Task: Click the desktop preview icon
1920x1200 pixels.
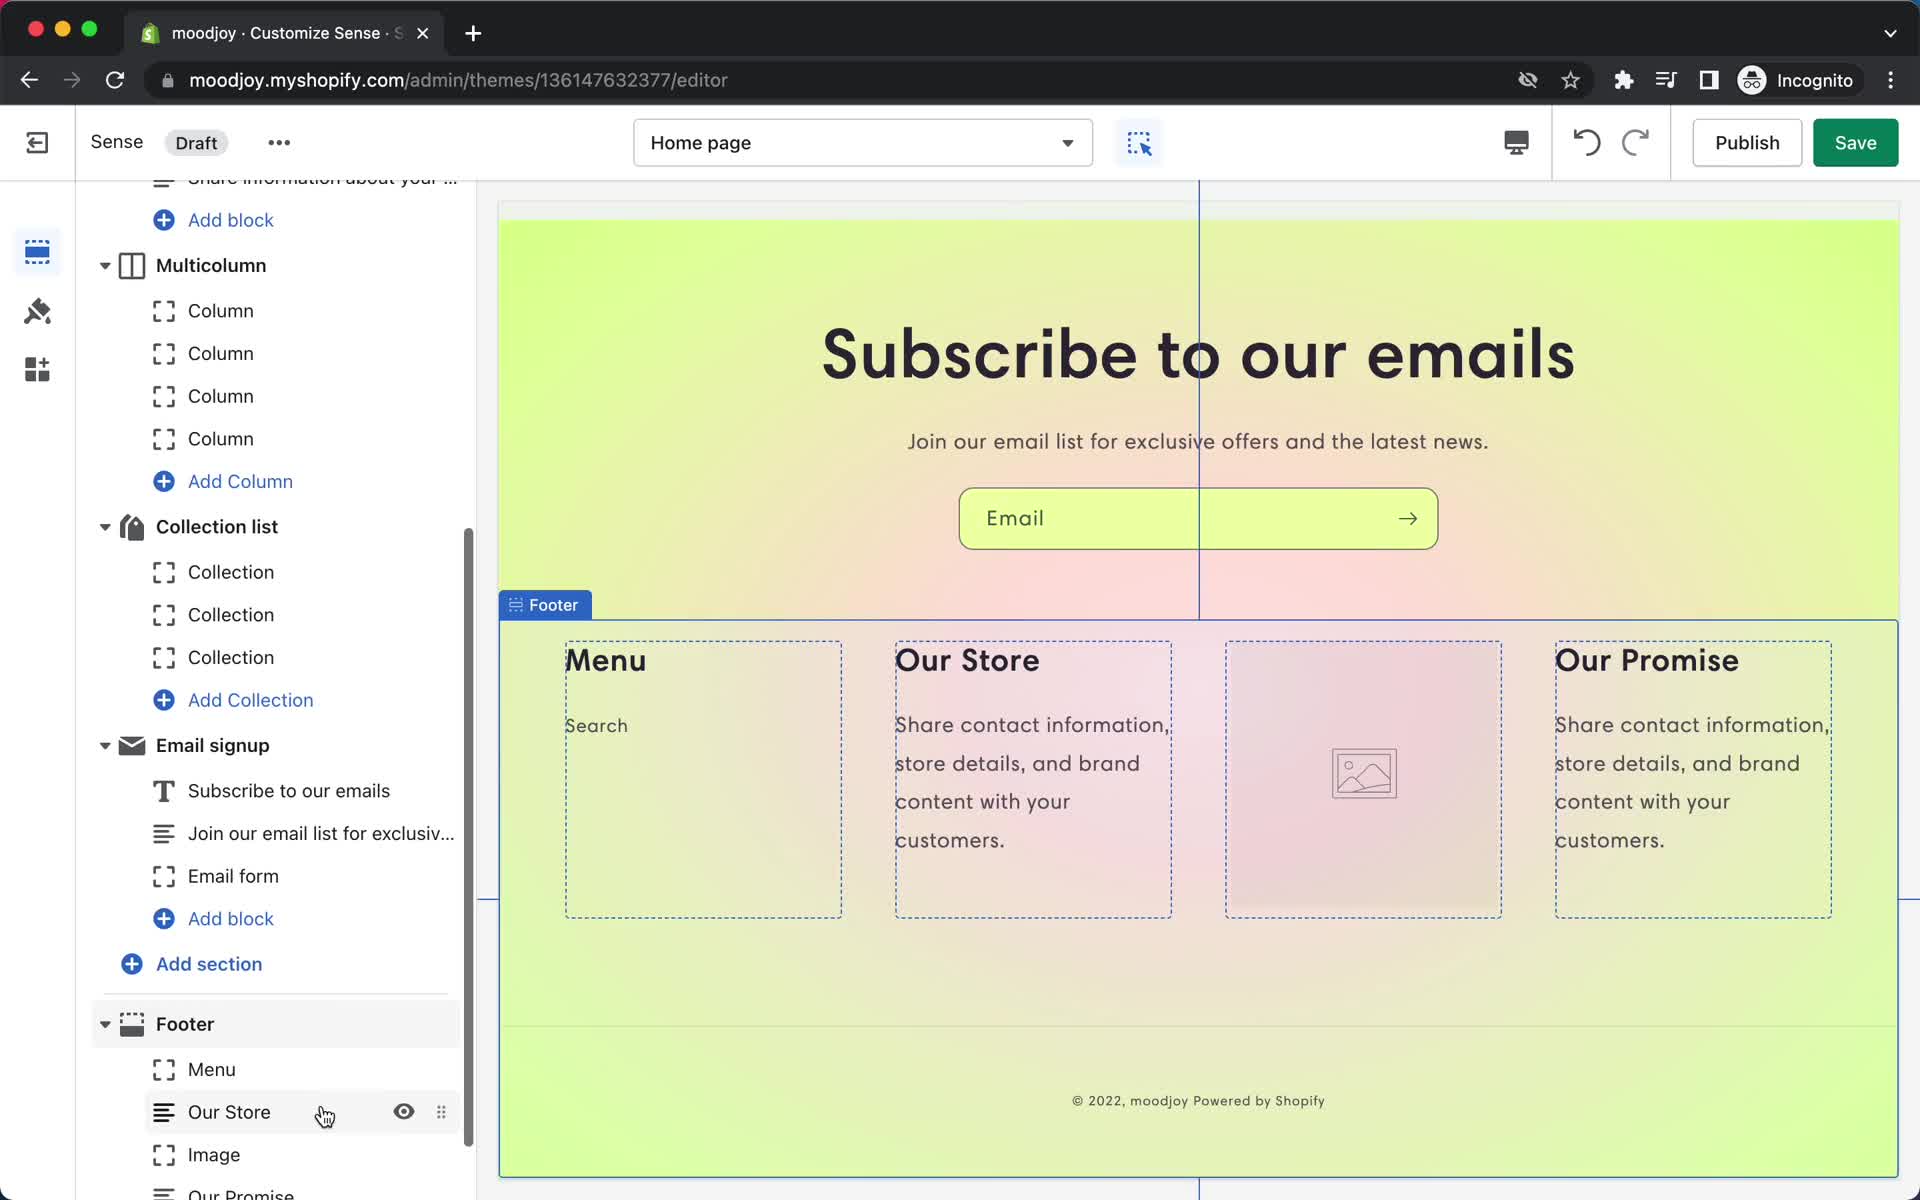Action: 1515,142
